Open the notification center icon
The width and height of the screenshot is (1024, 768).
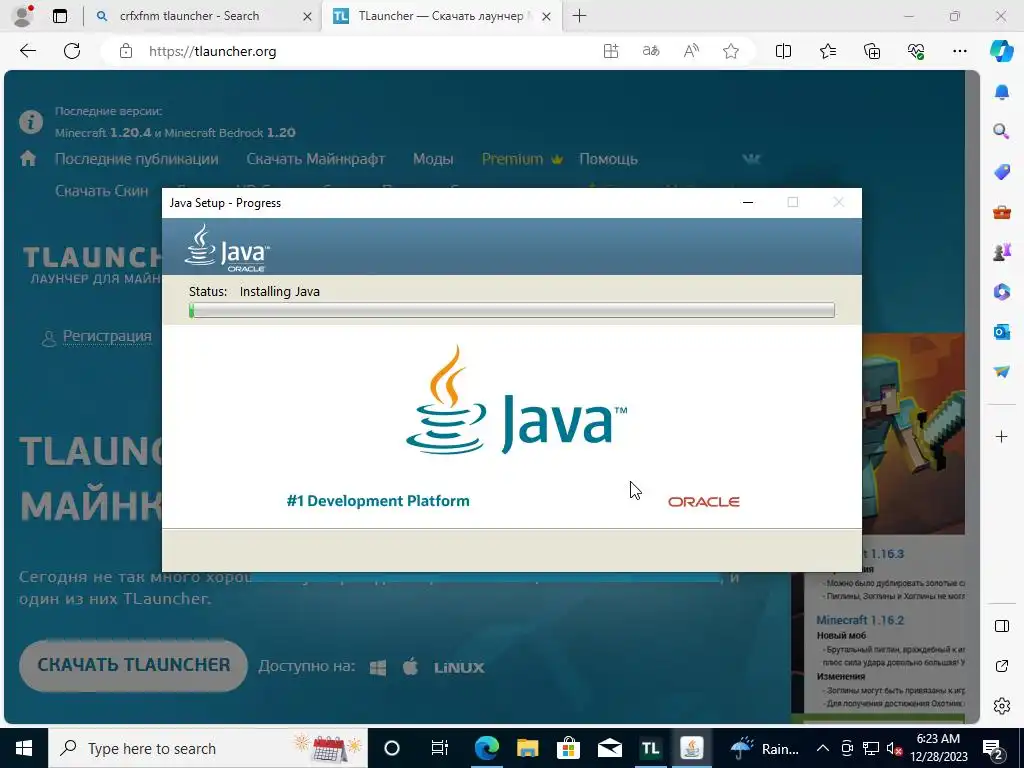(x=993, y=748)
